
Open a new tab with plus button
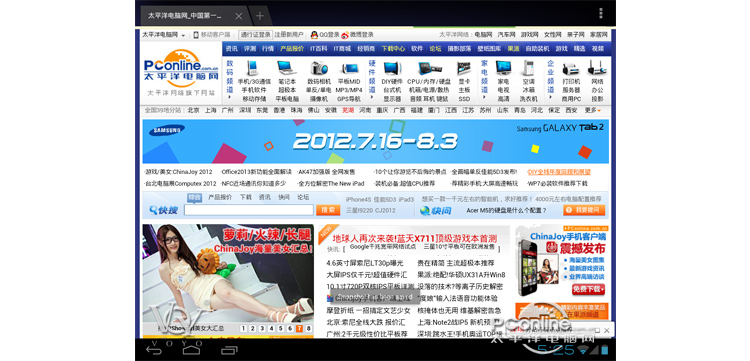click(260, 16)
